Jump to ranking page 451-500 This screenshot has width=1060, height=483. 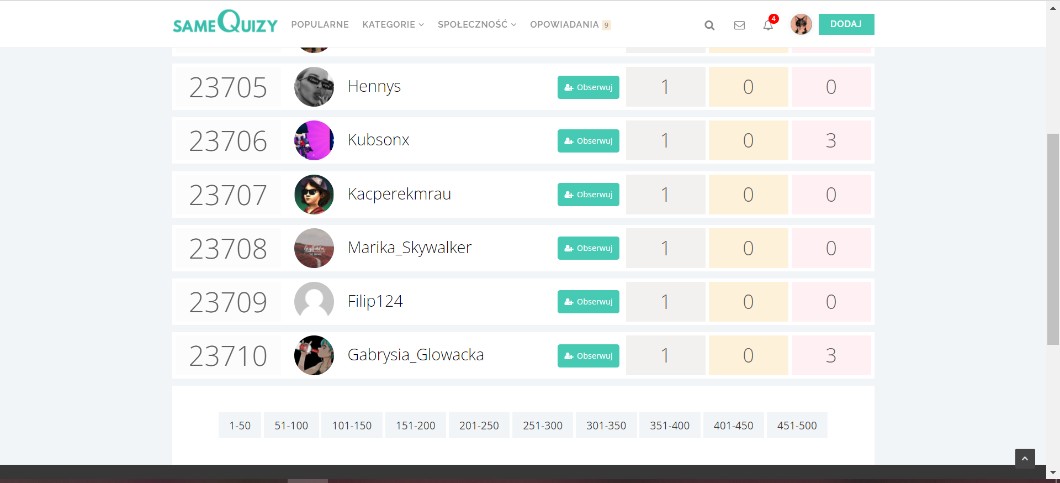[797, 426]
